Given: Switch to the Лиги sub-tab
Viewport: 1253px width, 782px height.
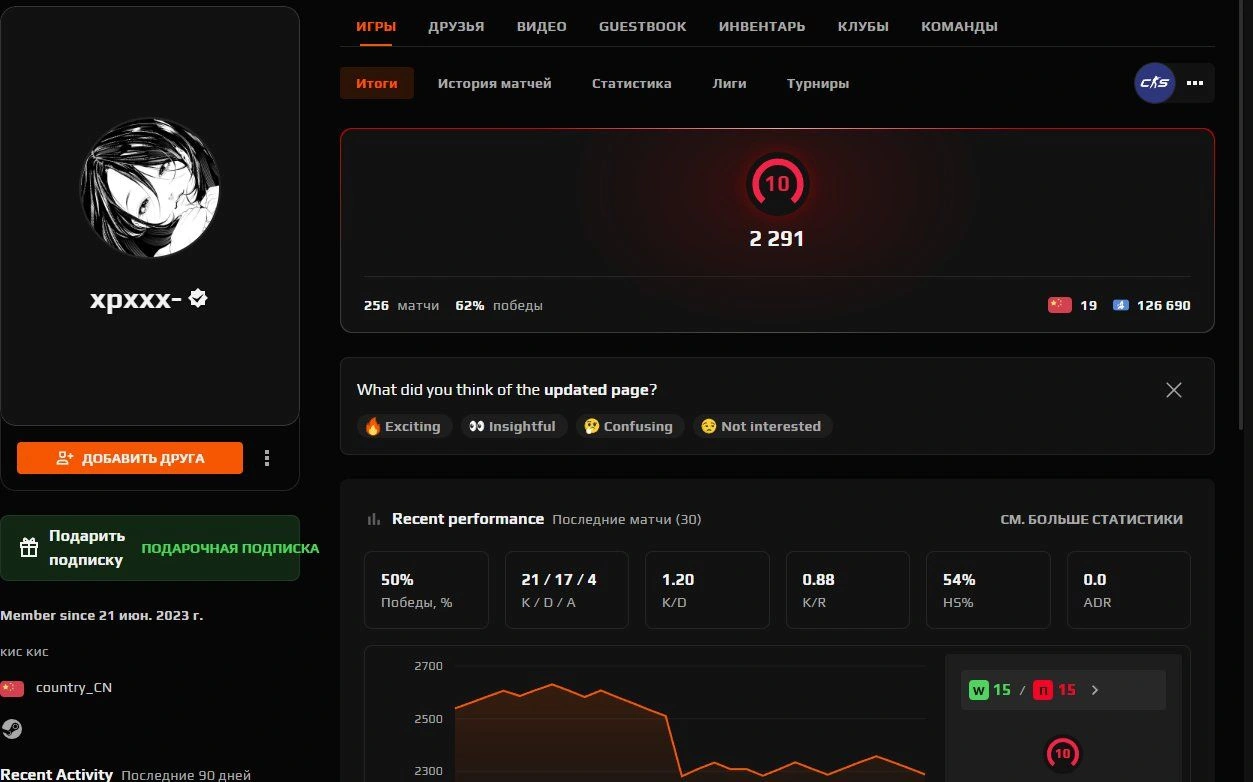Looking at the screenshot, I should tap(729, 84).
